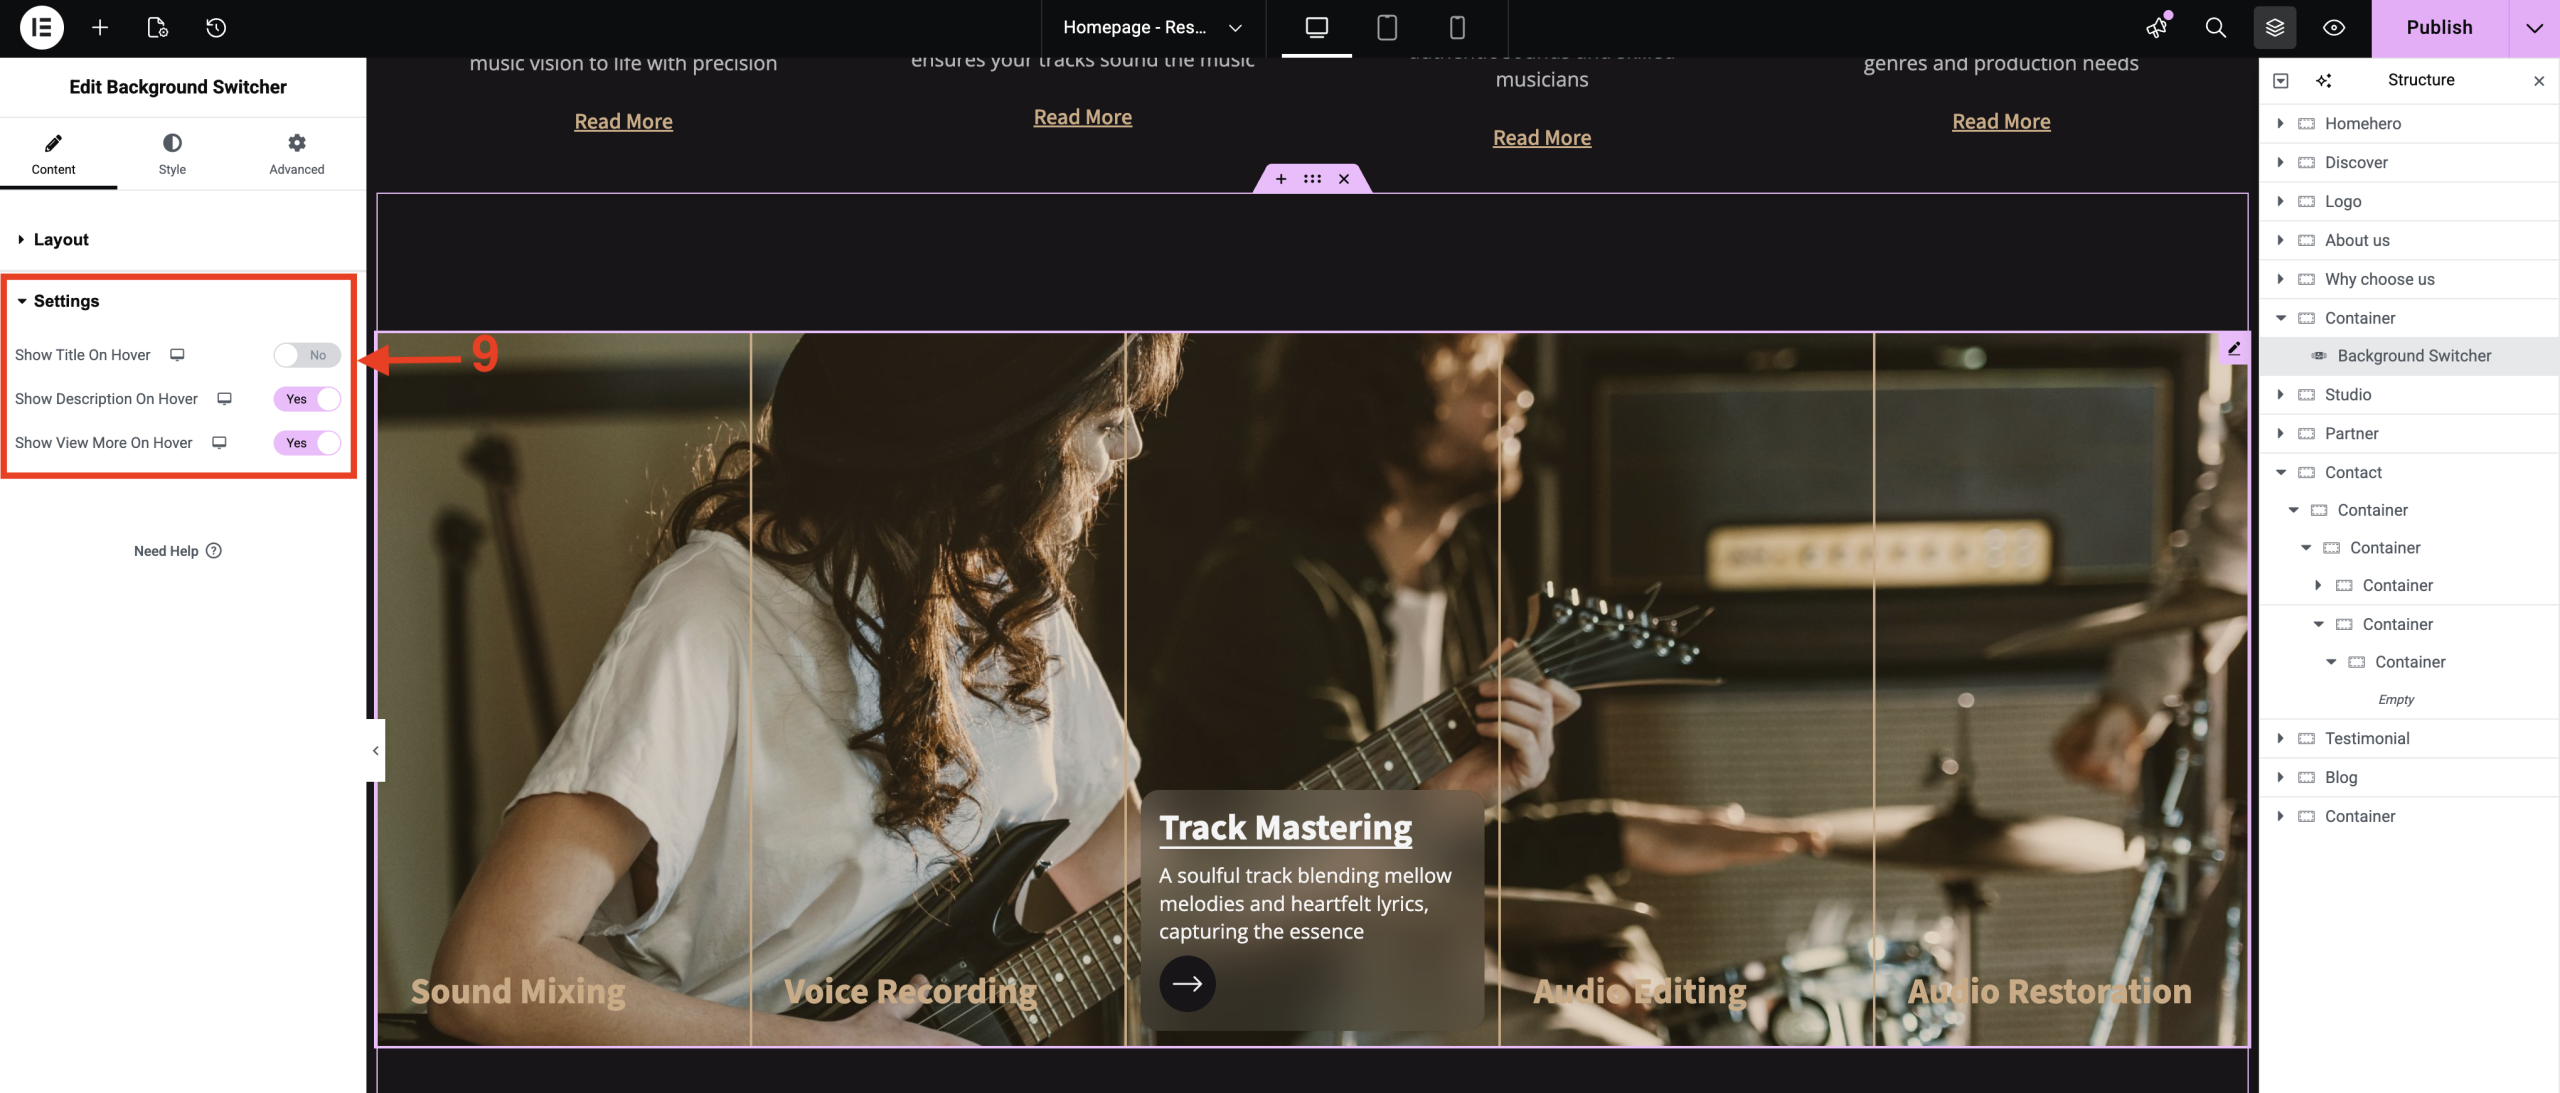Click the preview eye icon
The height and width of the screenshot is (1093, 2560).
pyautogui.click(x=2333, y=27)
